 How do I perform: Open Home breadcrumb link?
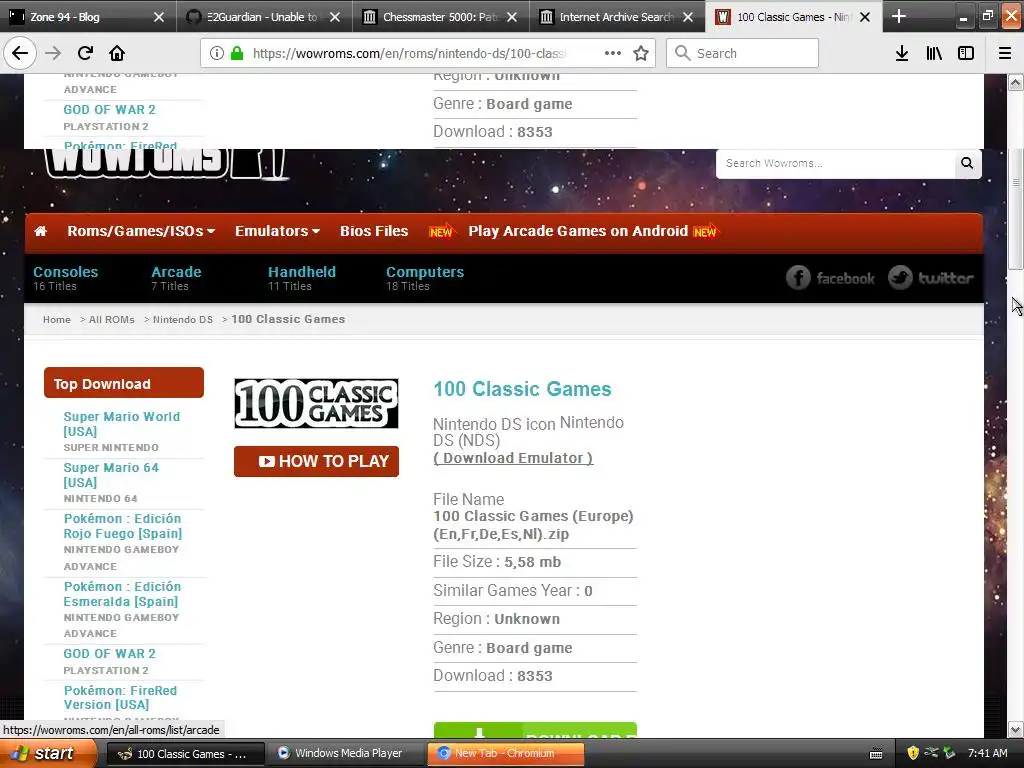point(57,319)
